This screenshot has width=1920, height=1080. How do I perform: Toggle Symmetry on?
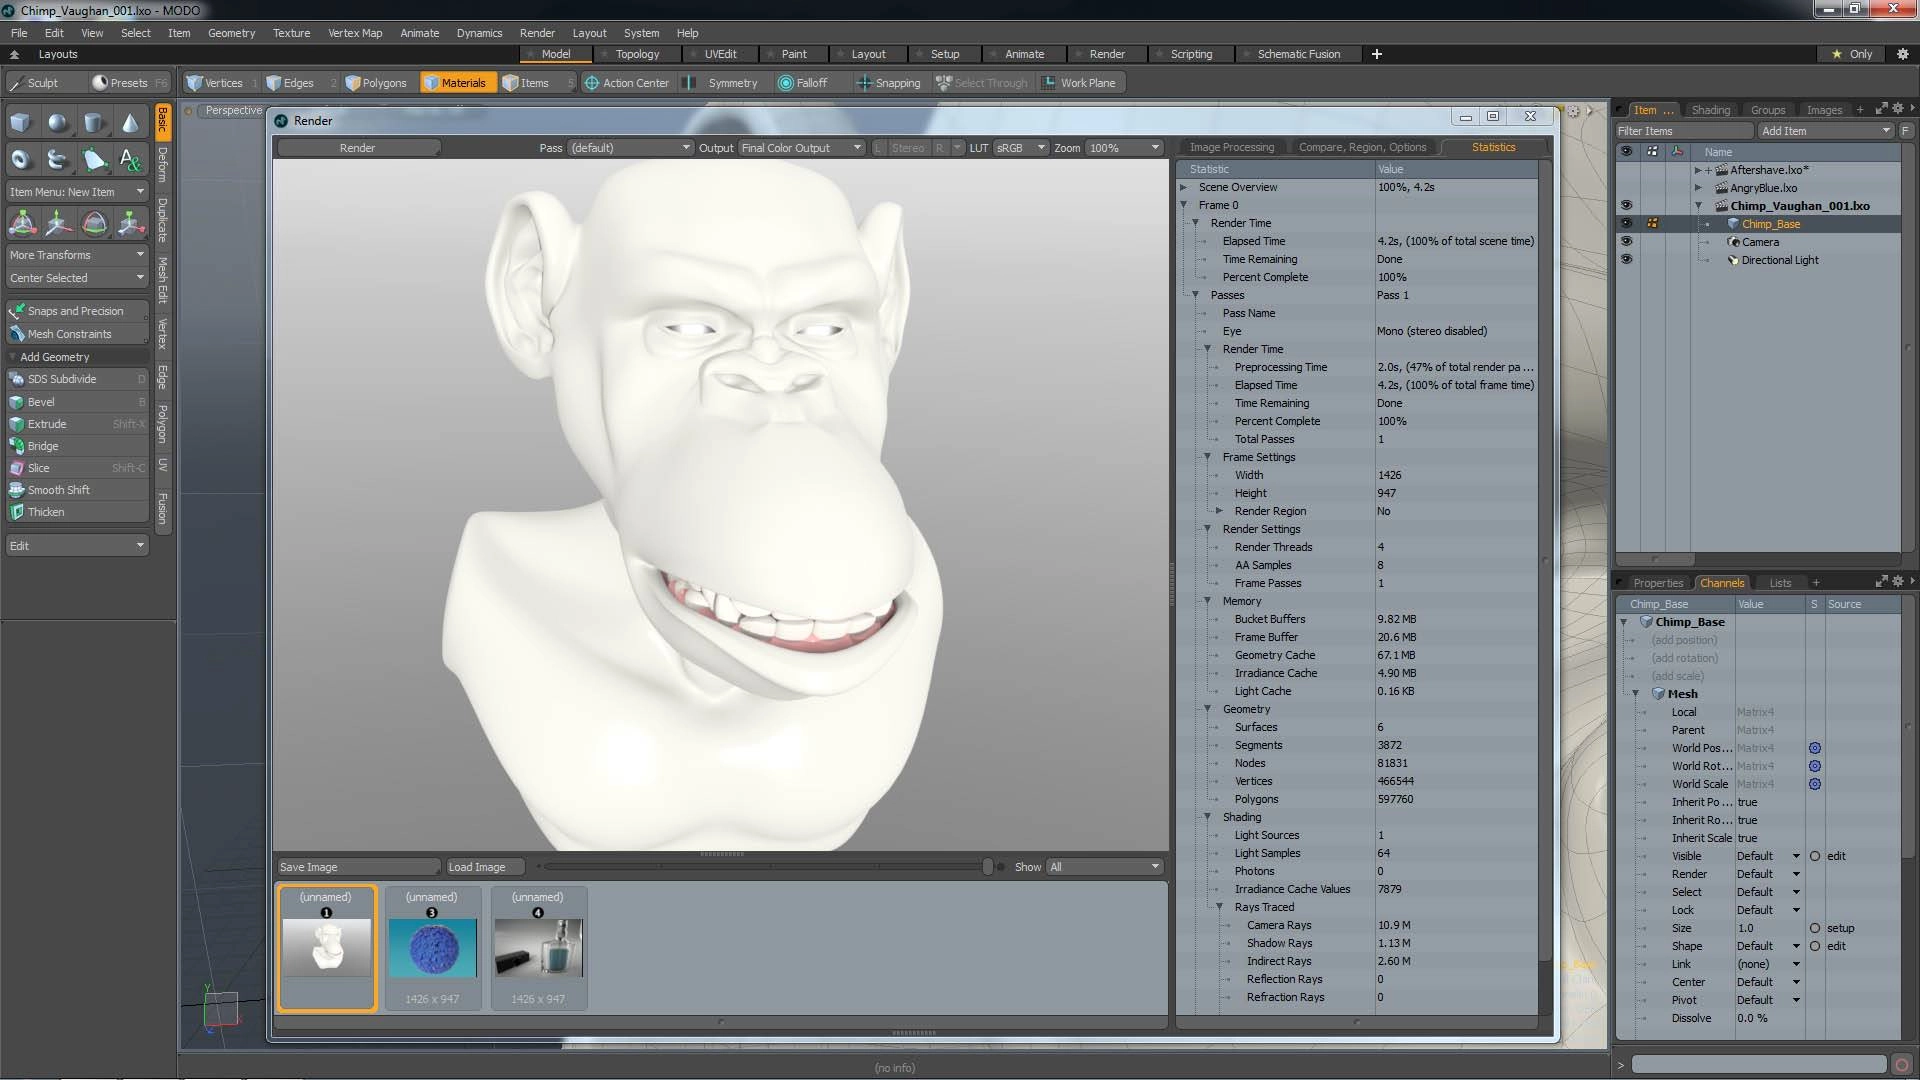pos(723,83)
